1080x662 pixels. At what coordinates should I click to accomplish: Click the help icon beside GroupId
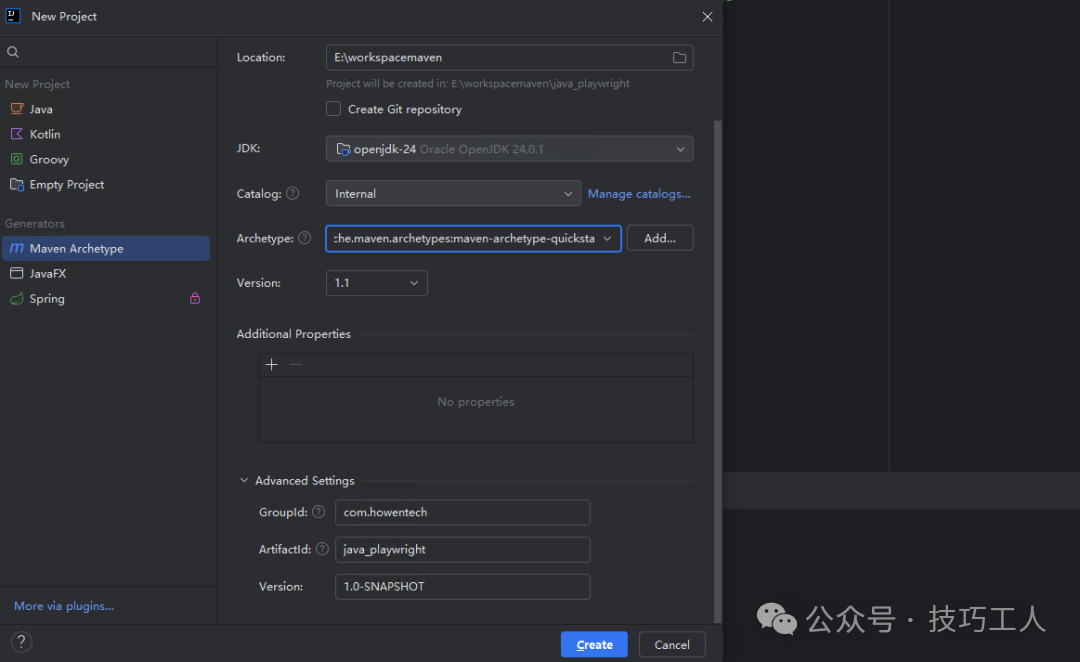click(x=318, y=512)
